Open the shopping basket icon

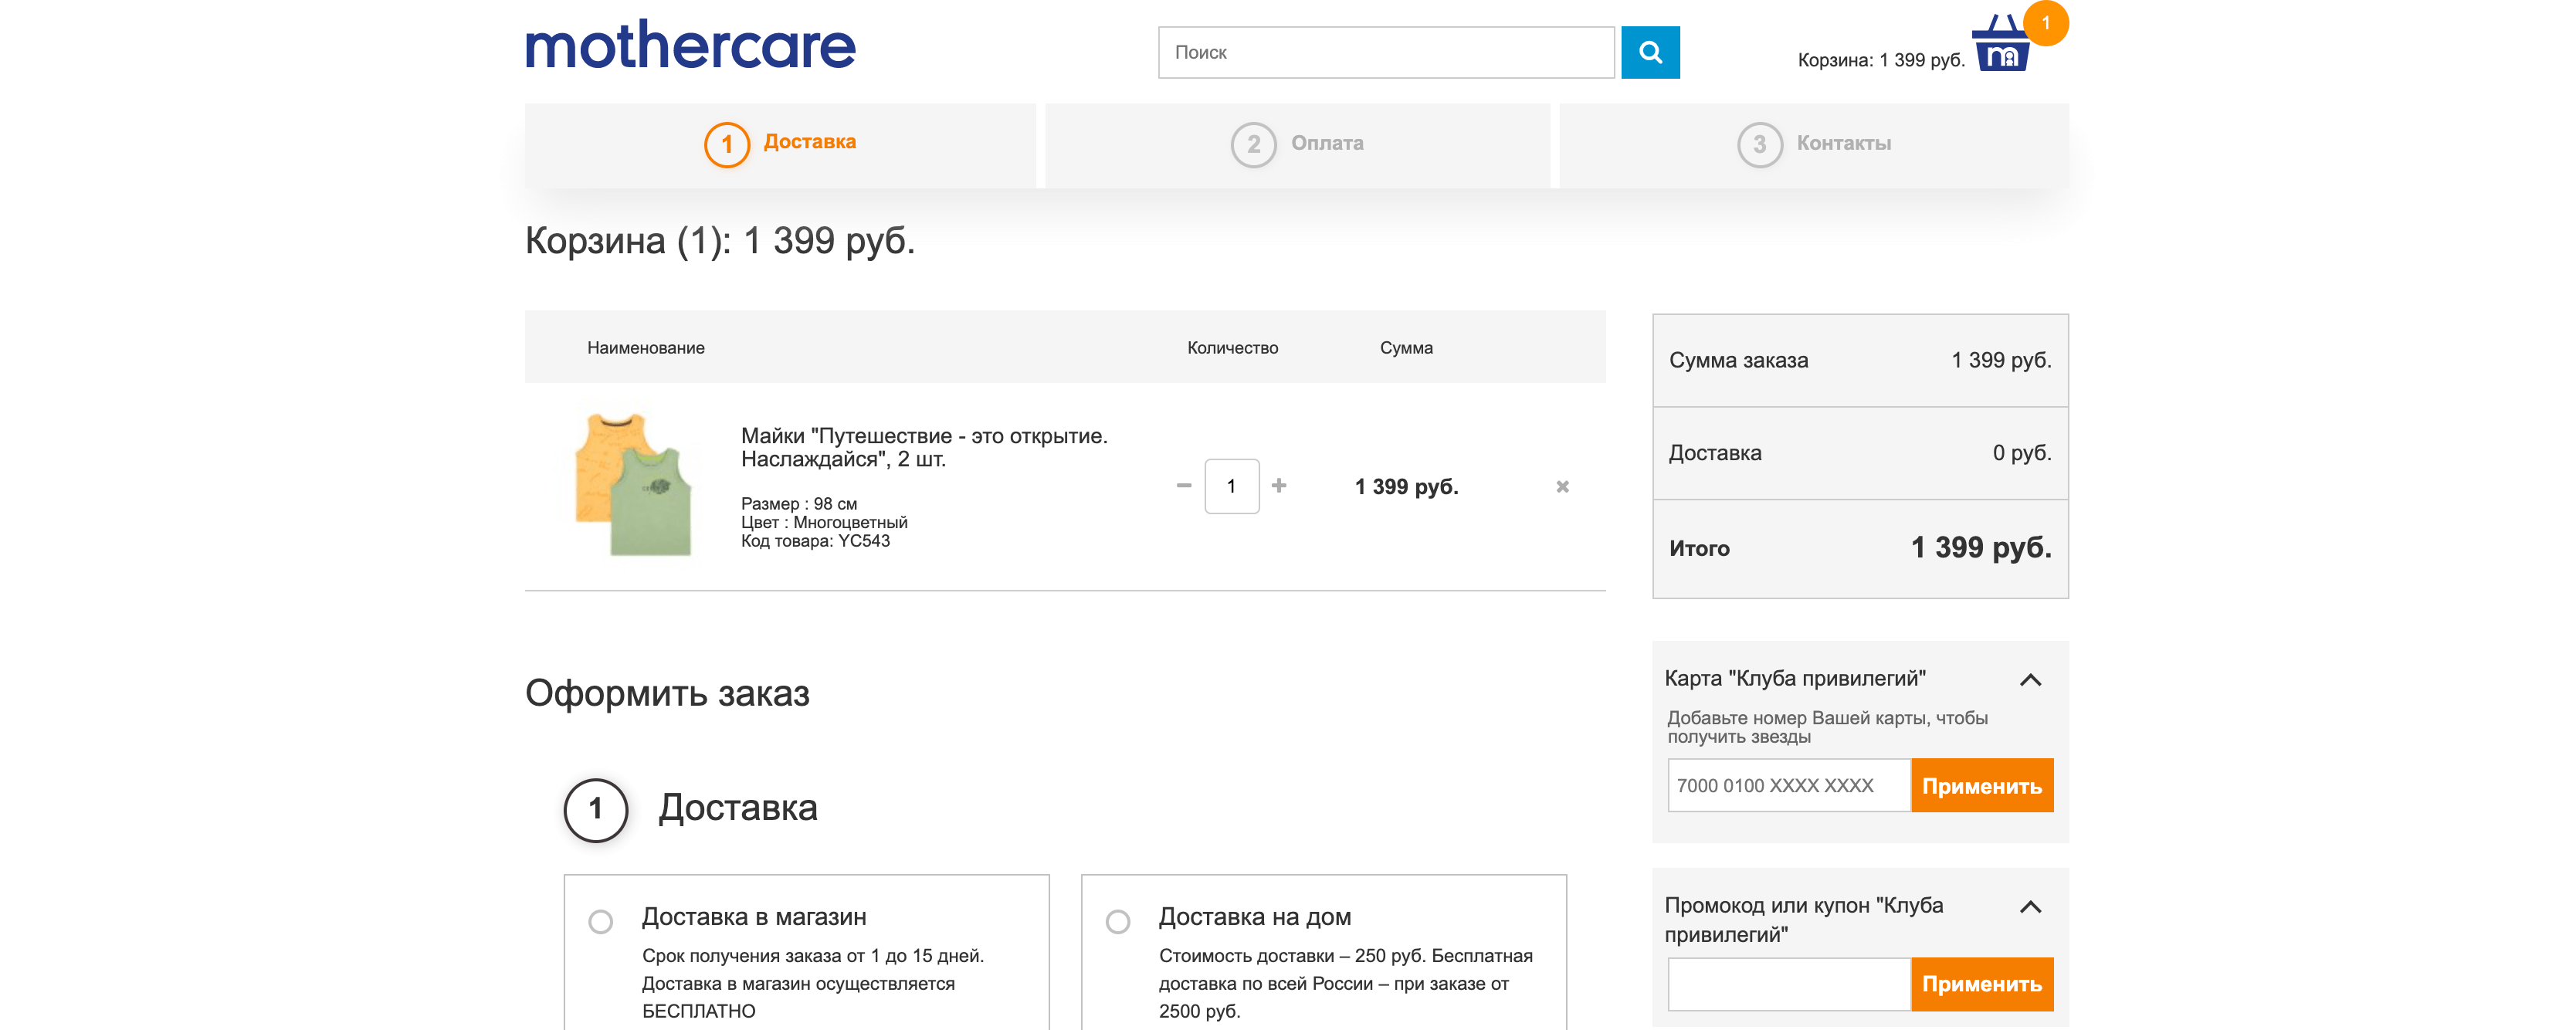[x=2001, y=44]
